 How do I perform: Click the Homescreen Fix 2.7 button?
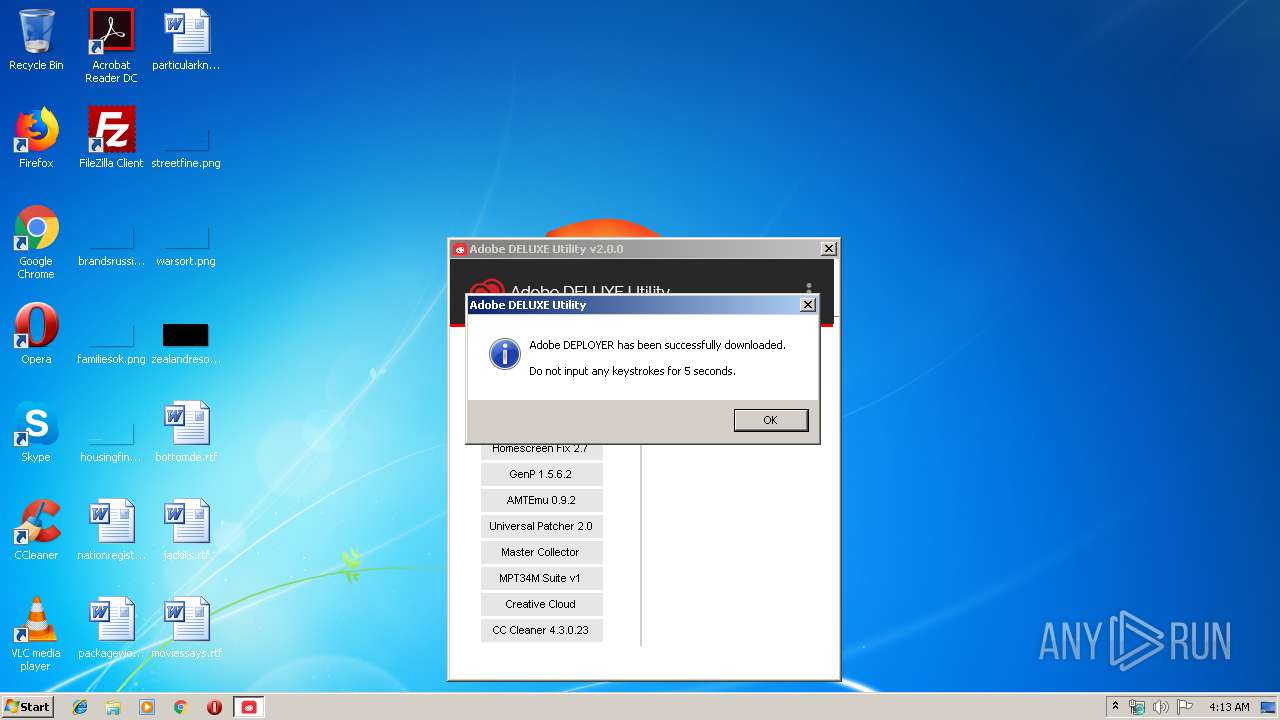pos(541,450)
